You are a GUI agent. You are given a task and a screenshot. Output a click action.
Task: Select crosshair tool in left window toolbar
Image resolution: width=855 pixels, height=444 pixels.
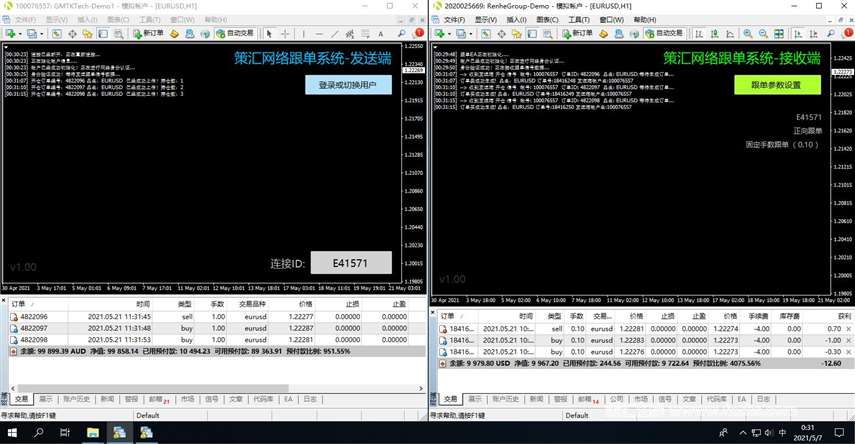pos(285,34)
